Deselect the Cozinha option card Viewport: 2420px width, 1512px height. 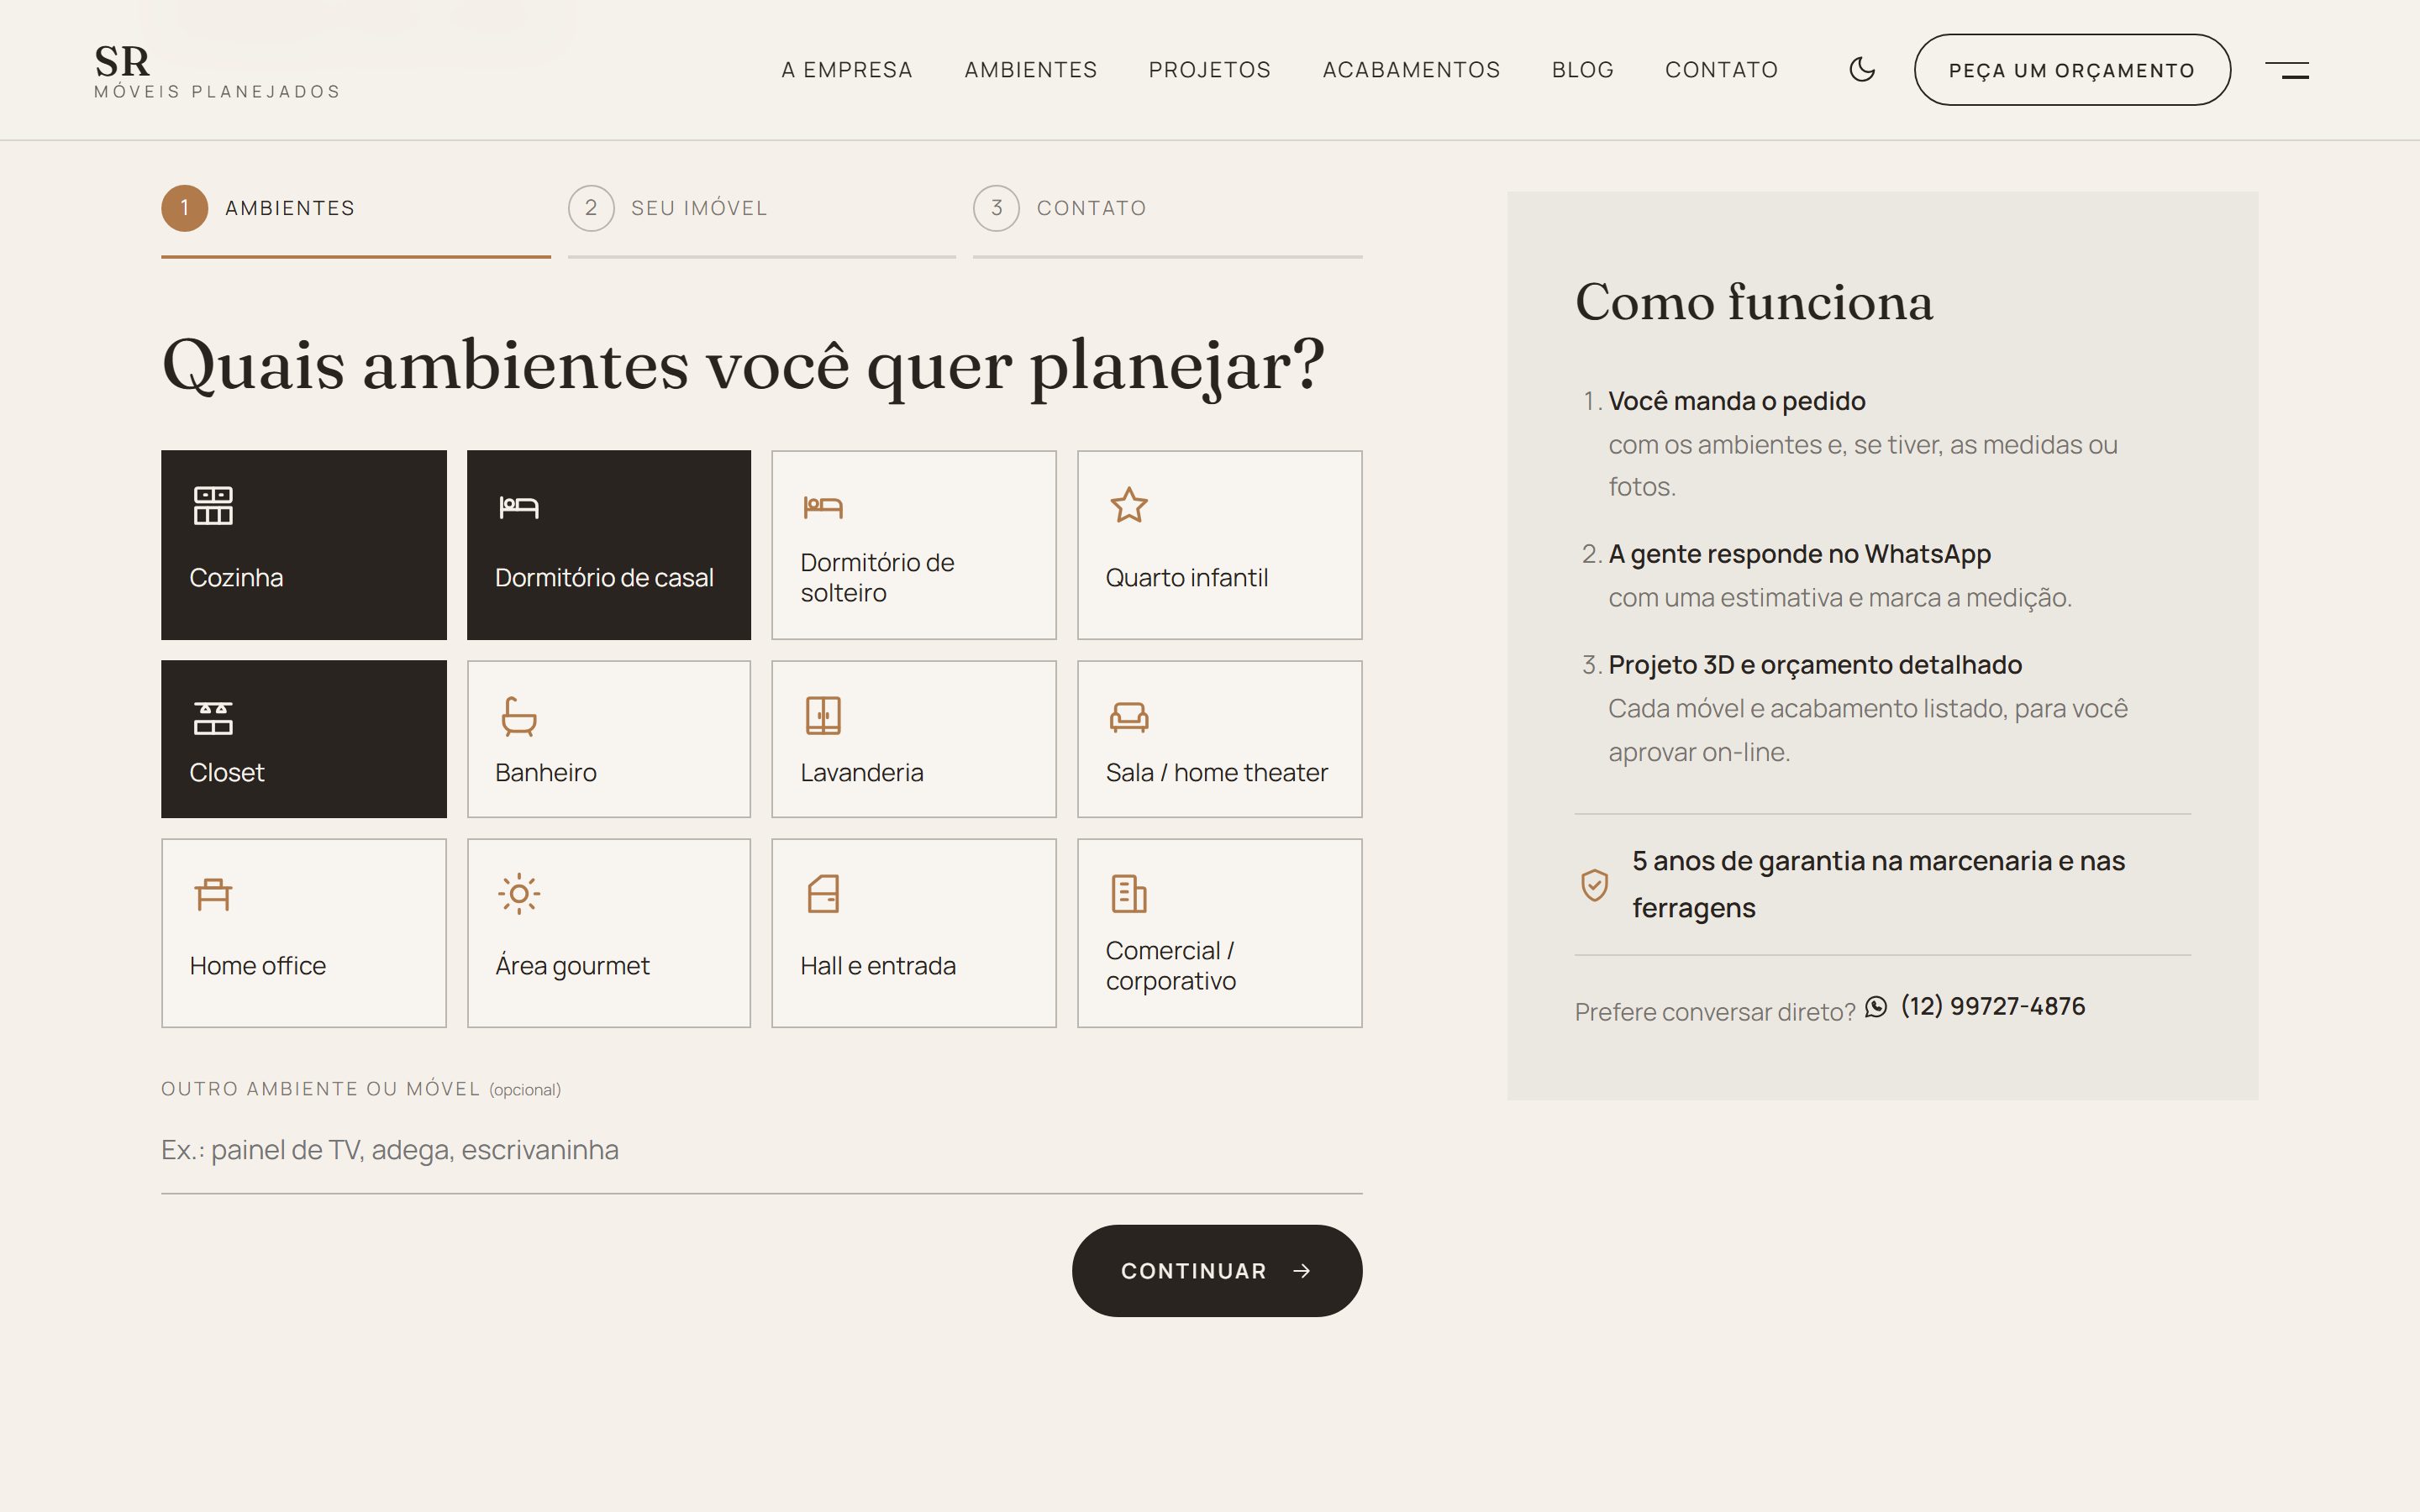click(304, 545)
